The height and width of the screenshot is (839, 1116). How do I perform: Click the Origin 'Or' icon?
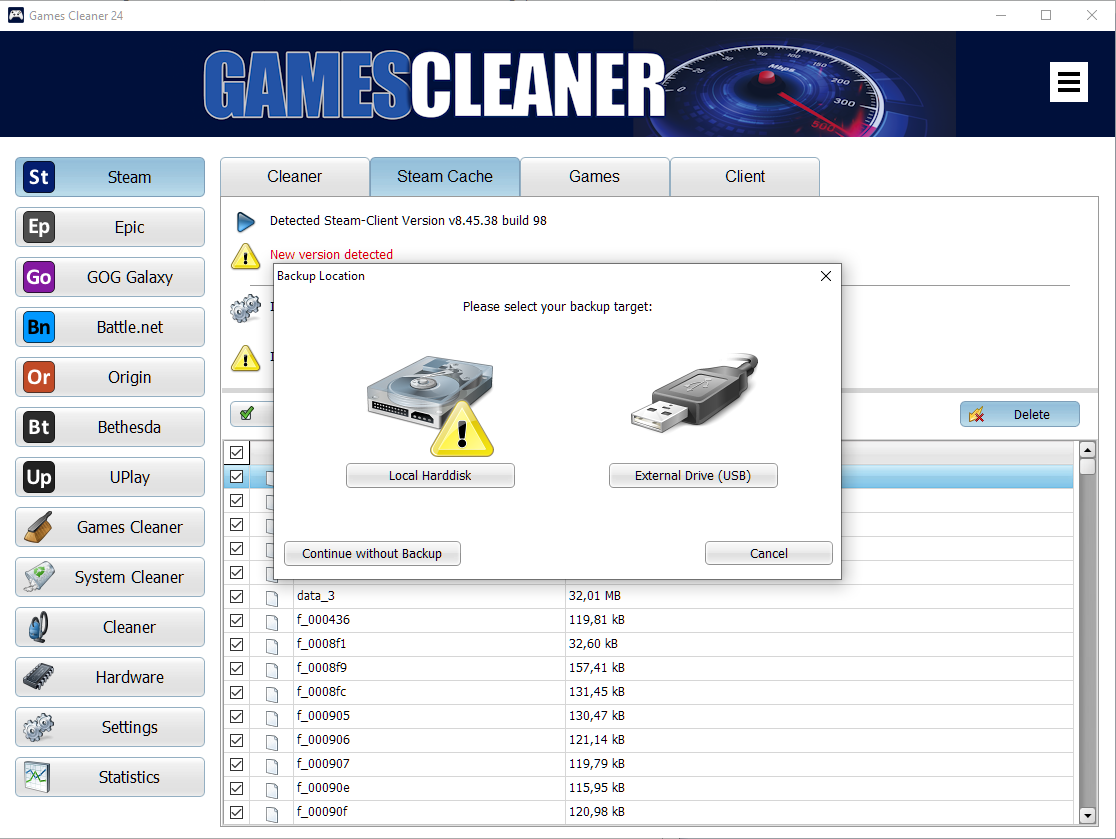click(x=38, y=377)
